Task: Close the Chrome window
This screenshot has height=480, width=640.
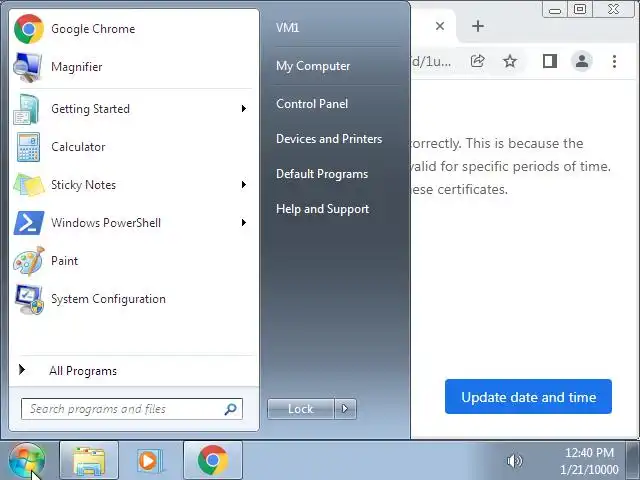Action: point(613,9)
